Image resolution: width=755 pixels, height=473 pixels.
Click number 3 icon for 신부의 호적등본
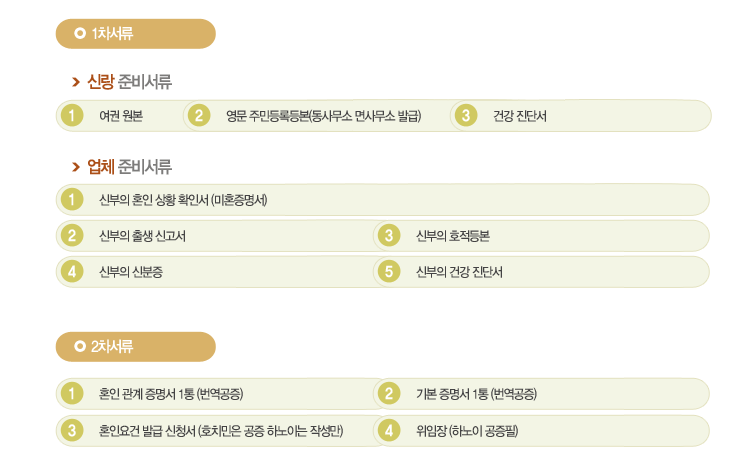tap(387, 236)
